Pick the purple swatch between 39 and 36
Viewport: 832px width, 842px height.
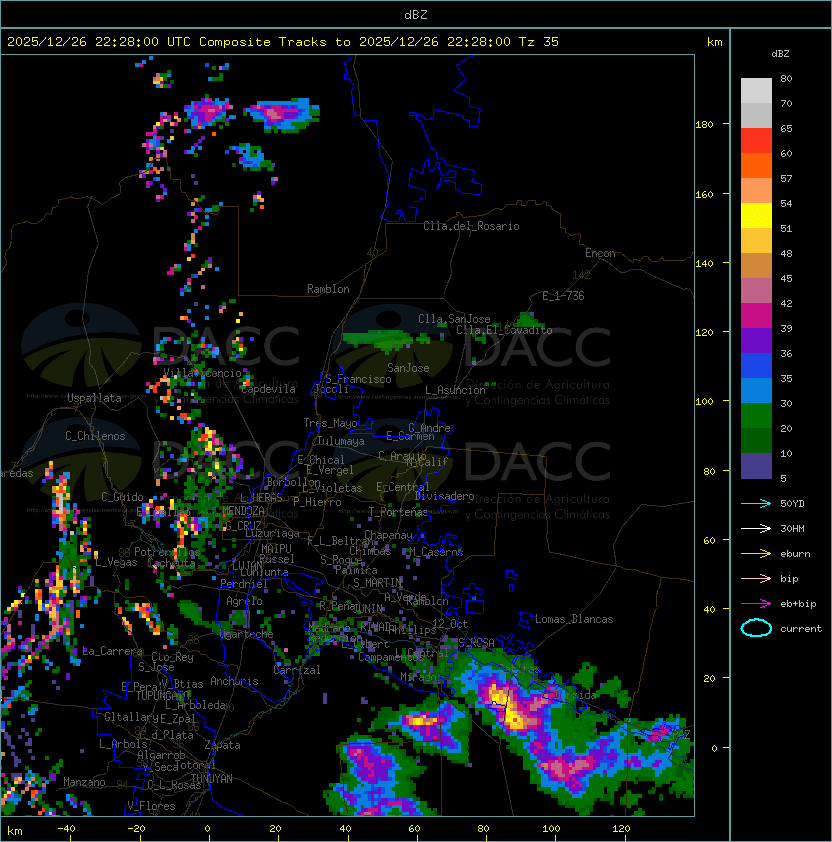pos(756,340)
